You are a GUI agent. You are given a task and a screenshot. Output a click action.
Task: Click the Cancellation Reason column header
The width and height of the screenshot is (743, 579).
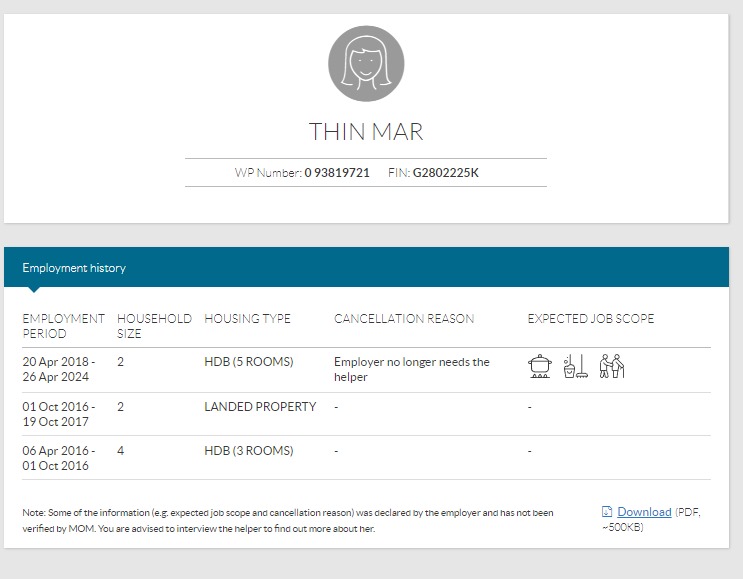coord(404,319)
